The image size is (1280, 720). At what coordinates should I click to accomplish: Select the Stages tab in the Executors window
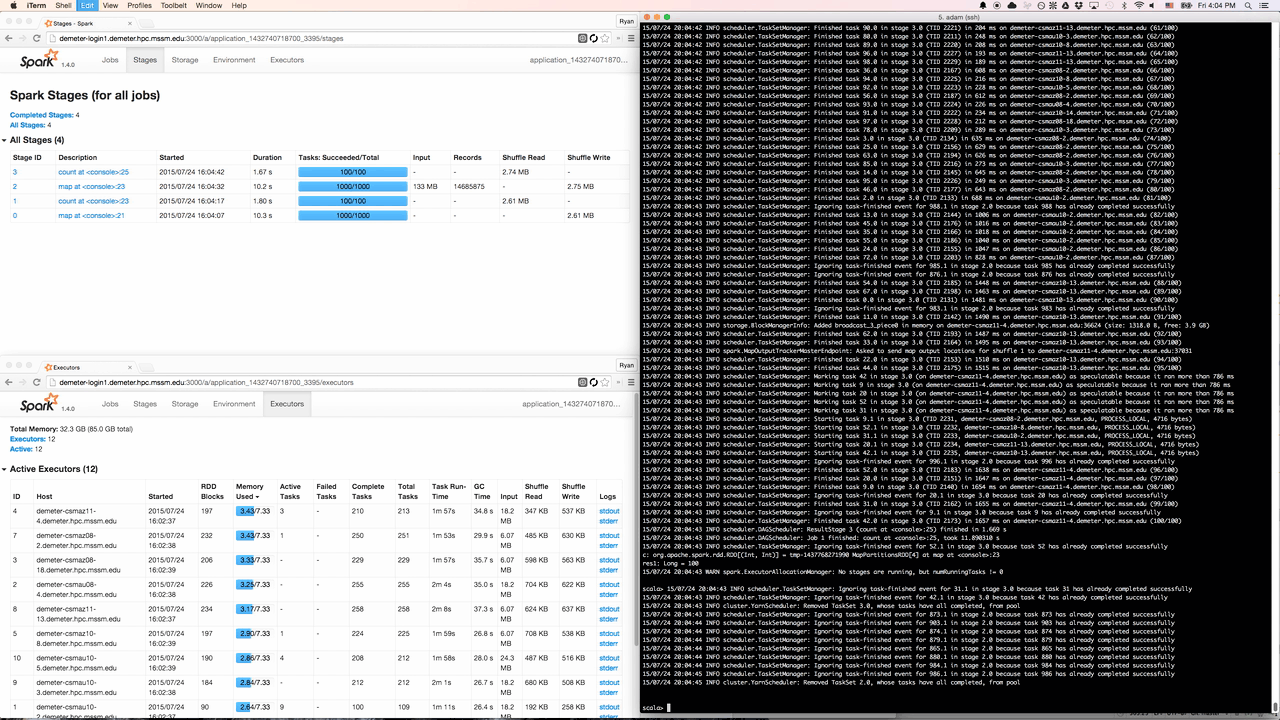(145, 404)
